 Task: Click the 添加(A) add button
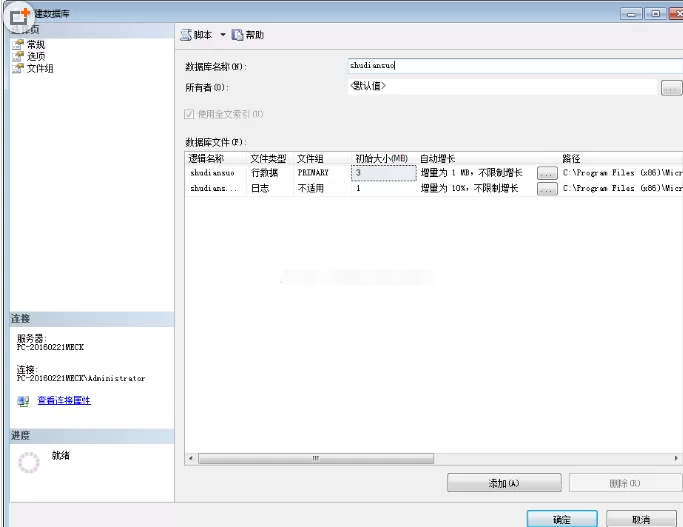tap(504, 483)
